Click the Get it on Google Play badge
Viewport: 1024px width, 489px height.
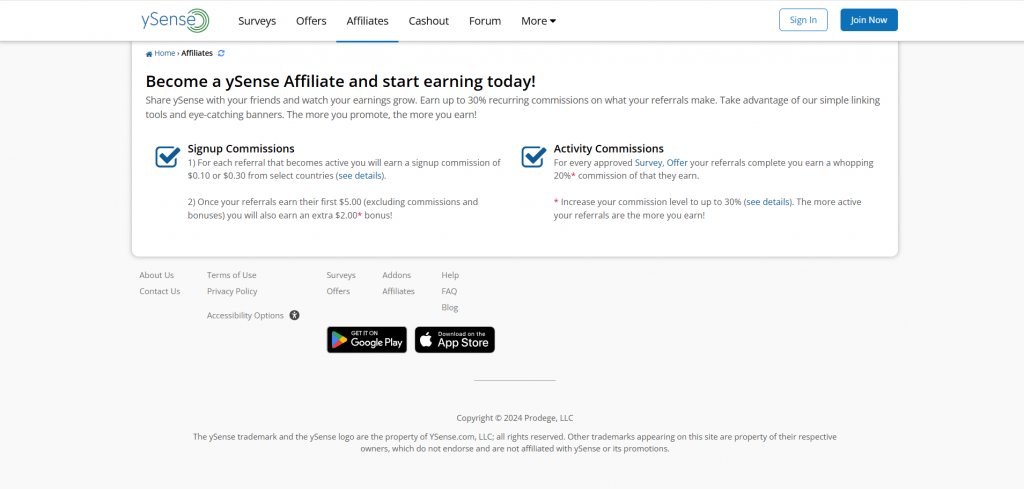[x=367, y=339]
